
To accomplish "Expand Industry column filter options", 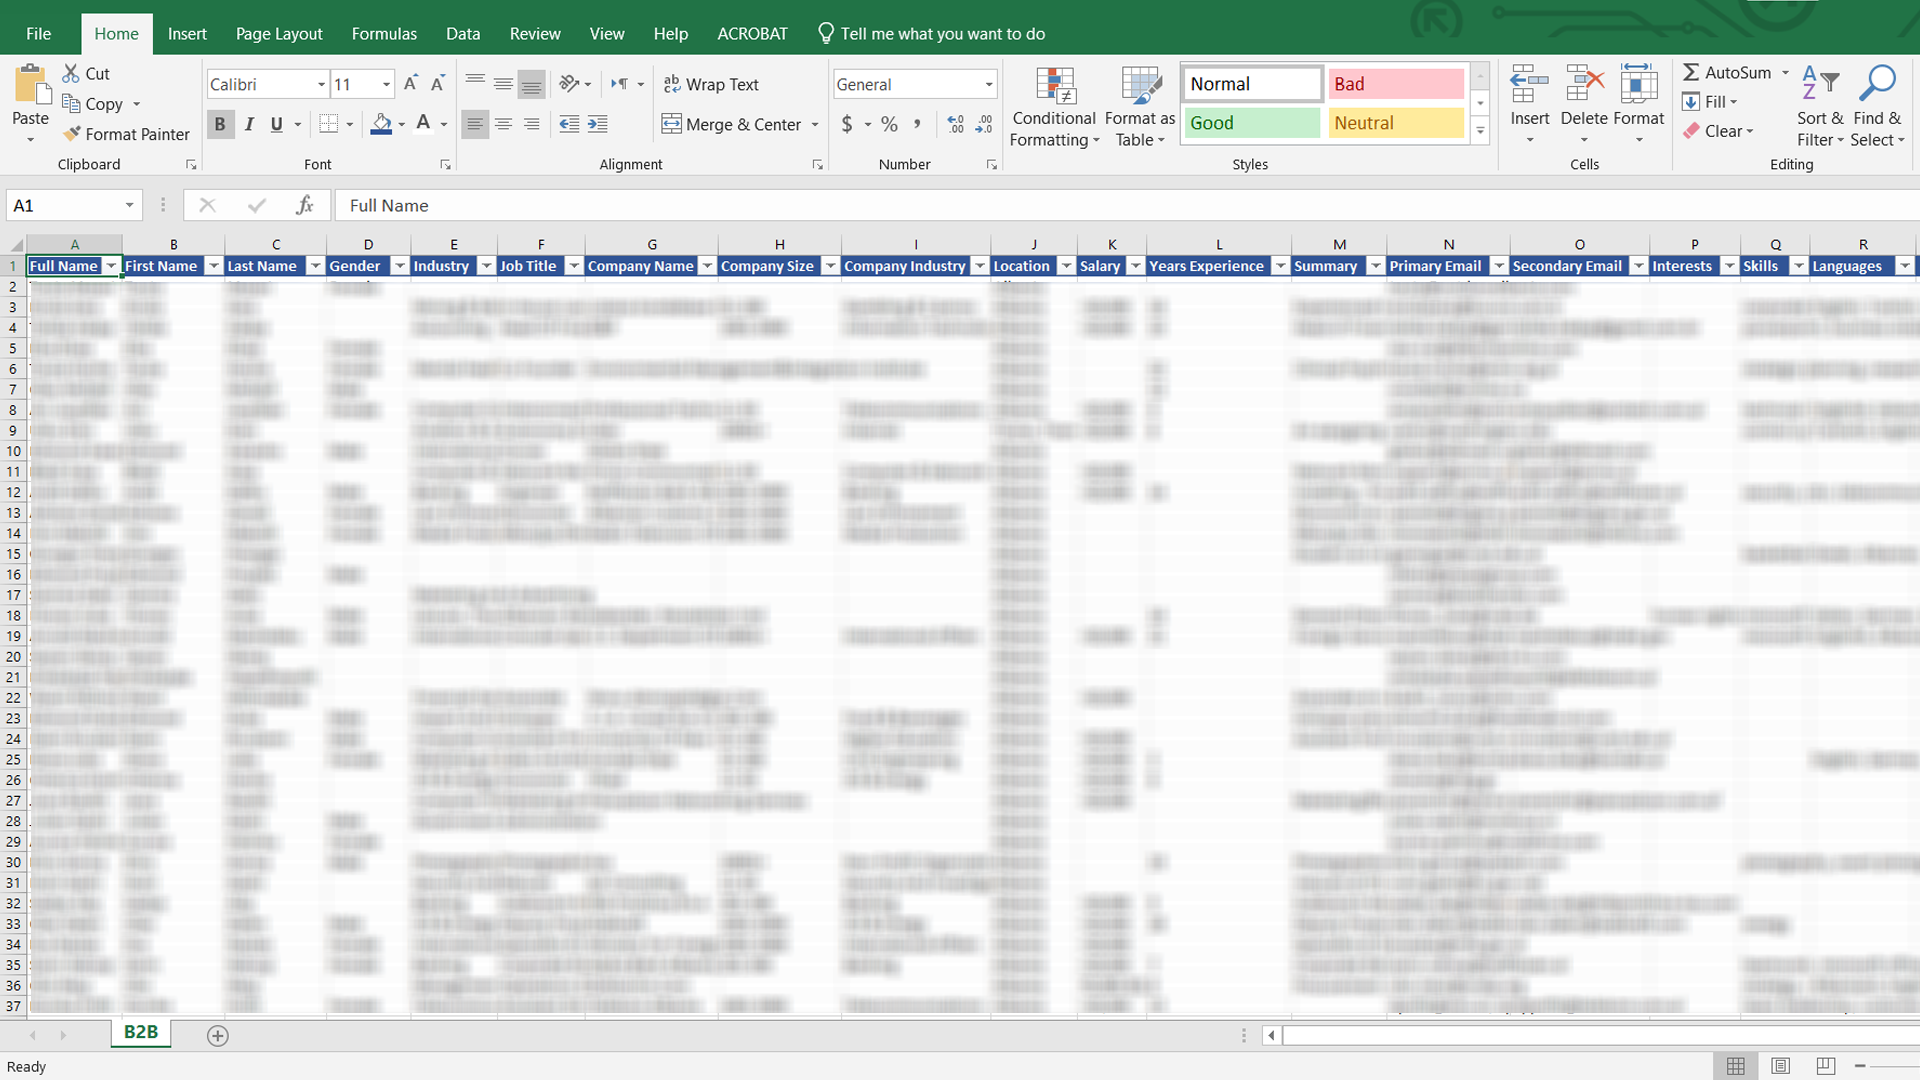I will 487,266.
